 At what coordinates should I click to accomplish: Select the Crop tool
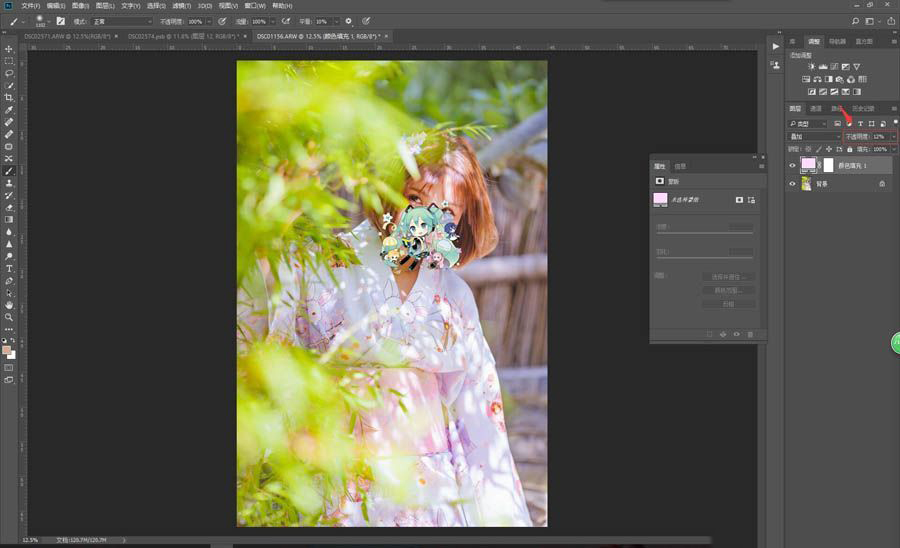[x=9, y=98]
